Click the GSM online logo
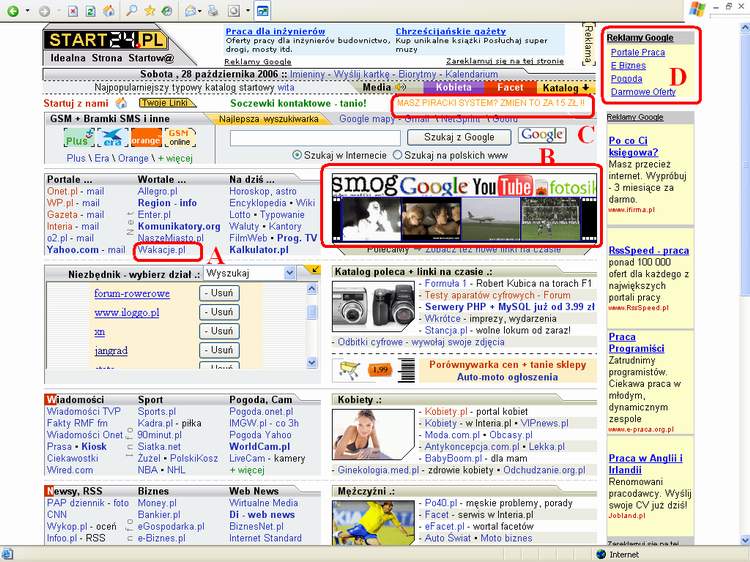This screenshot has width=750, height=562. [179, 138]
